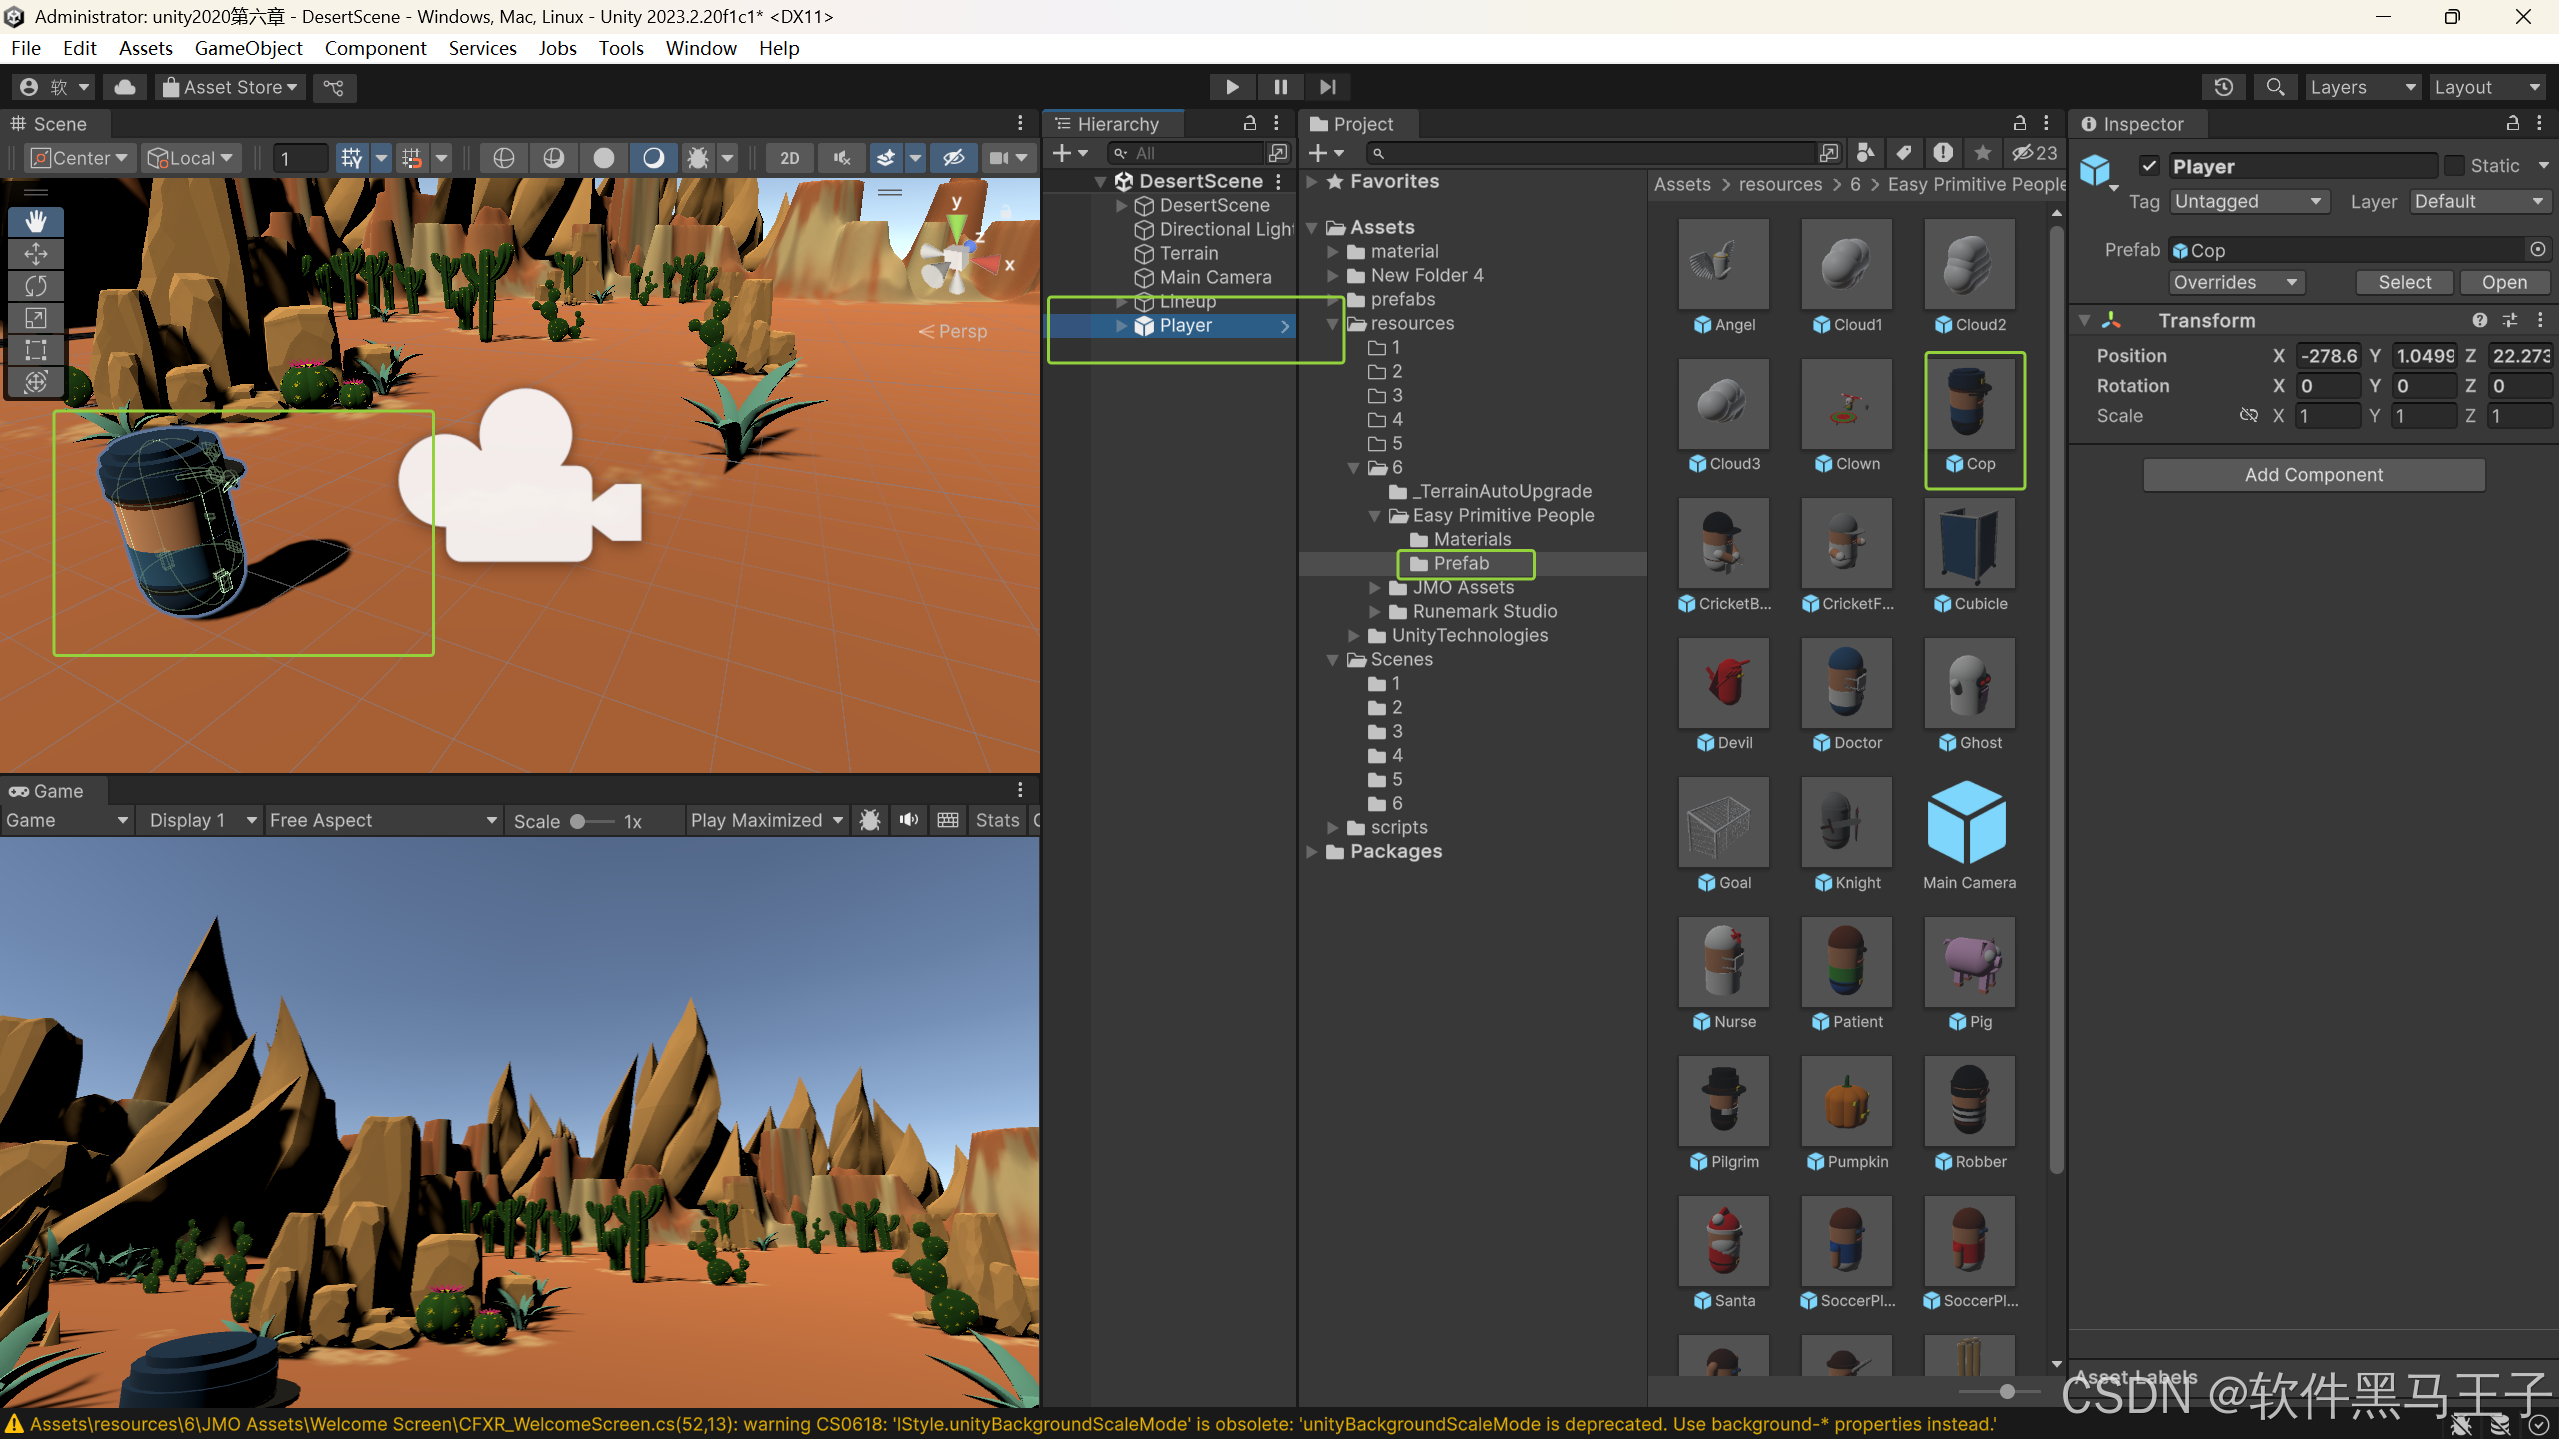Select the Move tool in Scene view

(x=36, y=253)
